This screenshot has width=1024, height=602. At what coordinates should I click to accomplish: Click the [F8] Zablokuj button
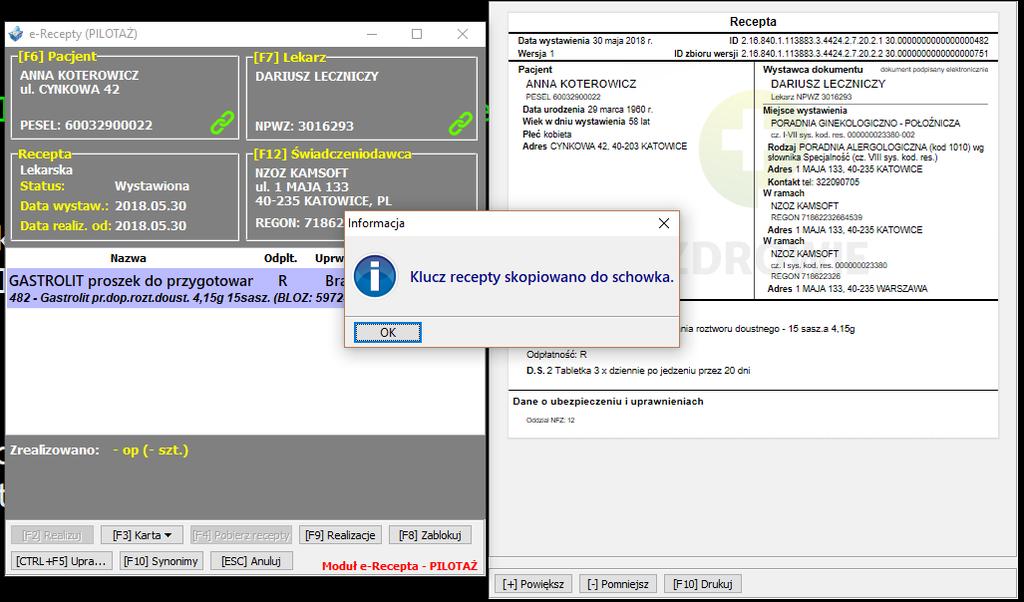point(430,535)
